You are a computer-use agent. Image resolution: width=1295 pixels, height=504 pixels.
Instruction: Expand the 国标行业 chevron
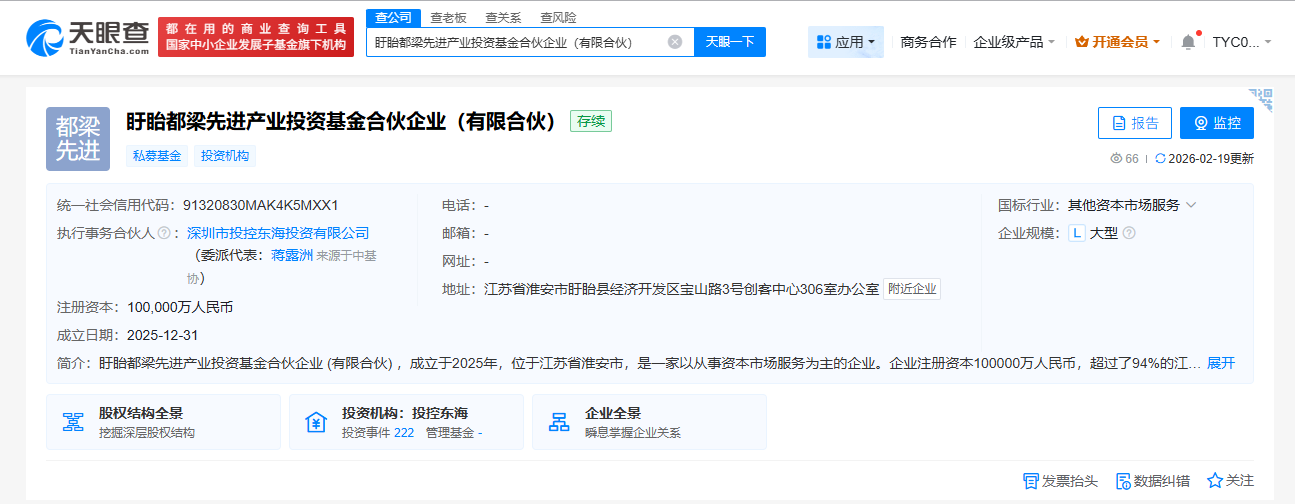coord(1191,205)
